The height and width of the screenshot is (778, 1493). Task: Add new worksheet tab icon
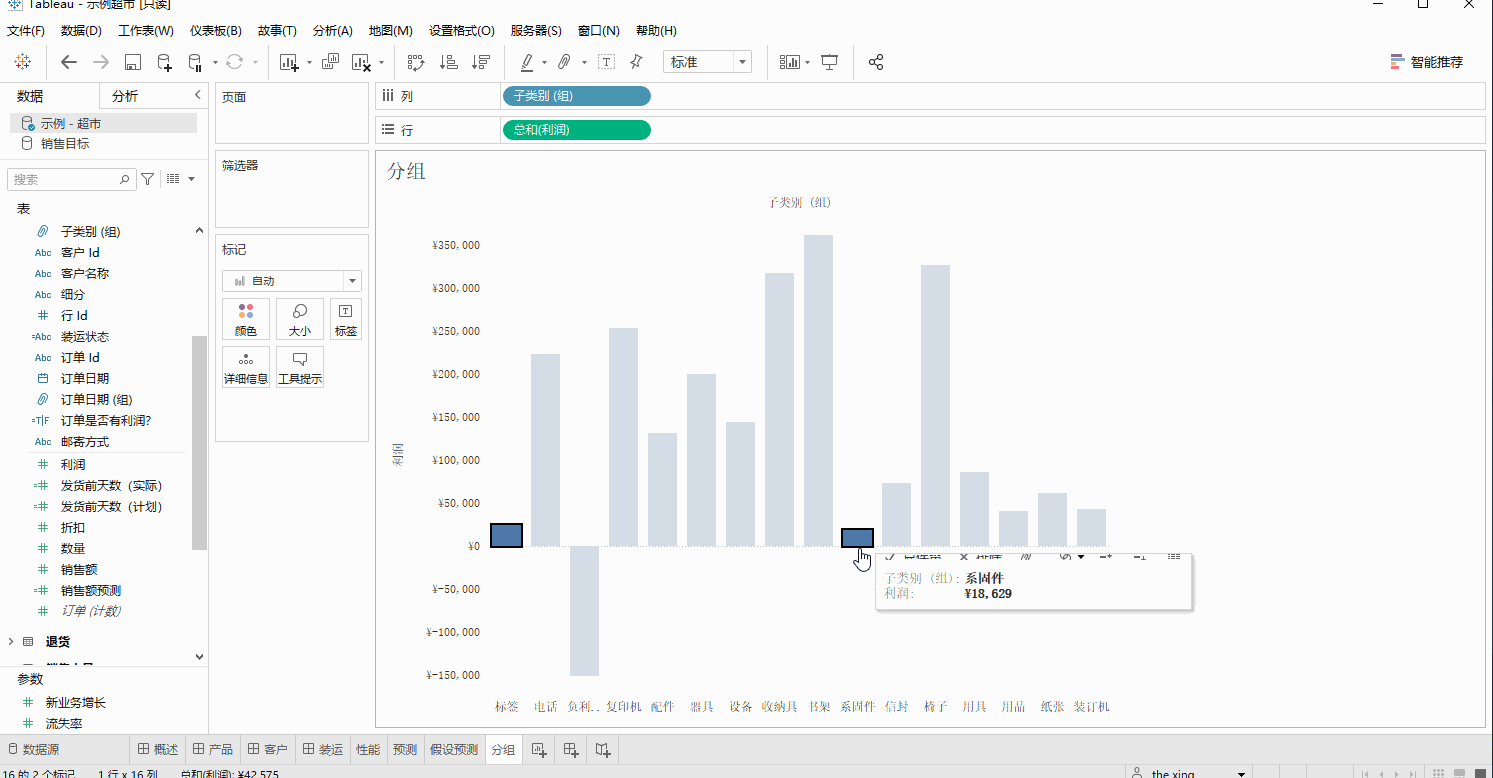539,749
